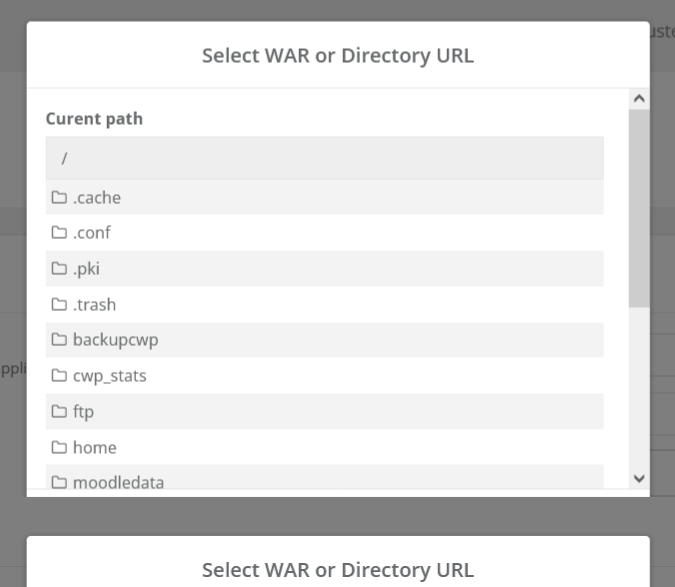Navigate into the home folder
The height and width of the screenshot is (587, 675).
[94, 448]
